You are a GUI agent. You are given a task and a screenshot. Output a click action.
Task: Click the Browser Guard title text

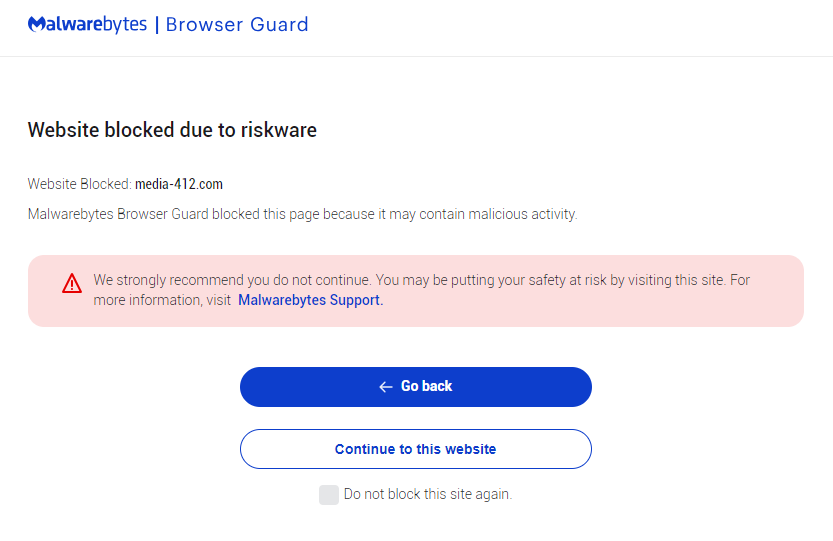pyautogui.click(x=237, y=24)
